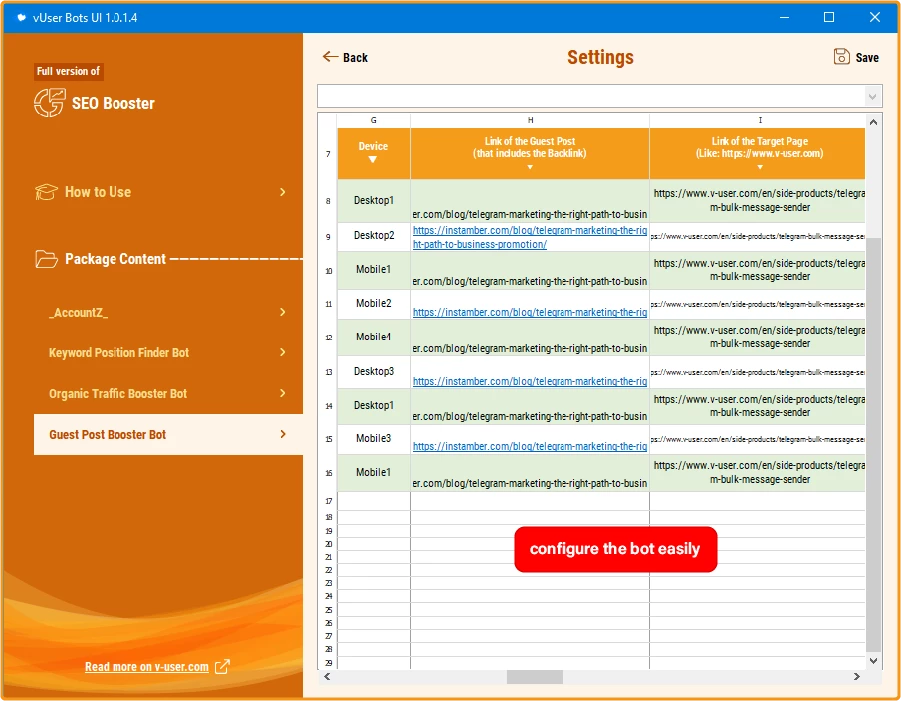Select Guest Post Booster Bot
Screen dimensions: 901x701
(x=168, y=434)
